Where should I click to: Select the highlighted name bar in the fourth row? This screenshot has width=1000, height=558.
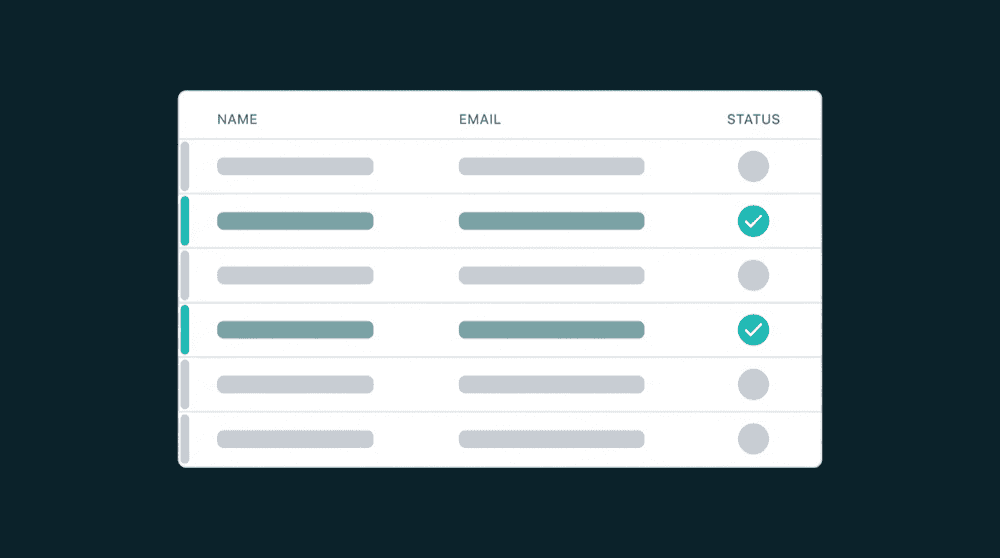point(295,330)
